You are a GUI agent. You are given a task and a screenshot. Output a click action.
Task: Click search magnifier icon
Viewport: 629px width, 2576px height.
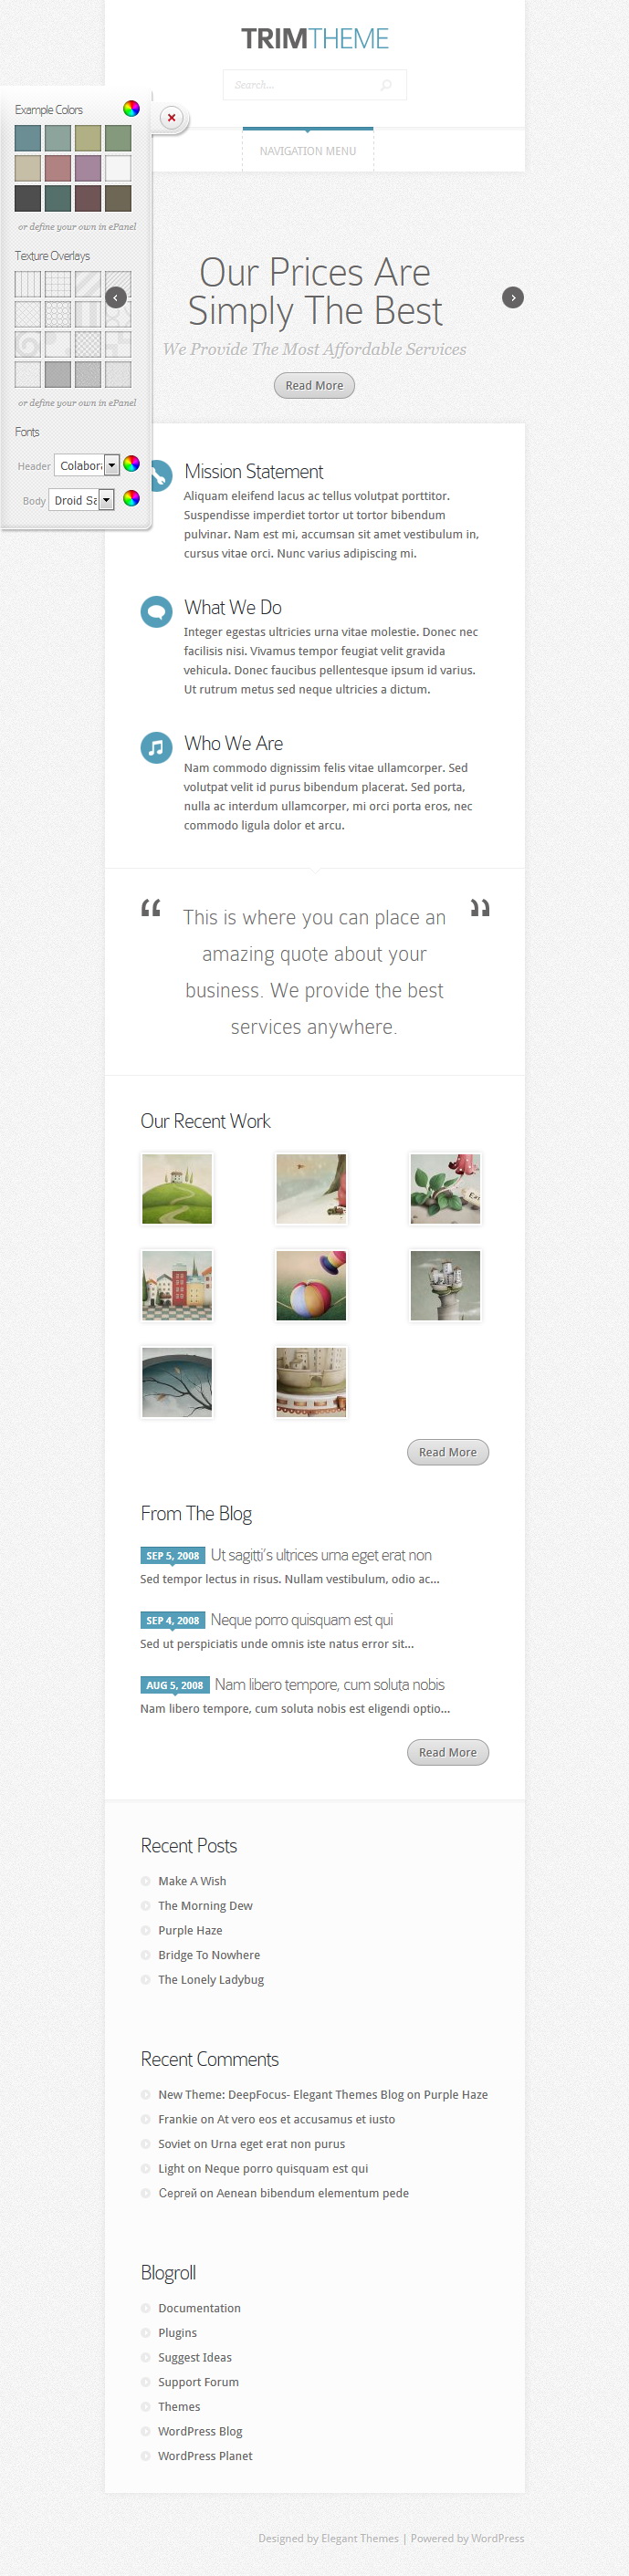coord(386,85)
